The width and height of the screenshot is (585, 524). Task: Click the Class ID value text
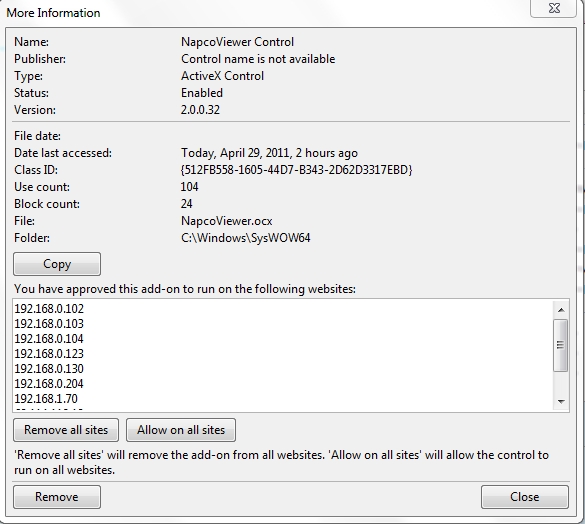click(296, 170)
